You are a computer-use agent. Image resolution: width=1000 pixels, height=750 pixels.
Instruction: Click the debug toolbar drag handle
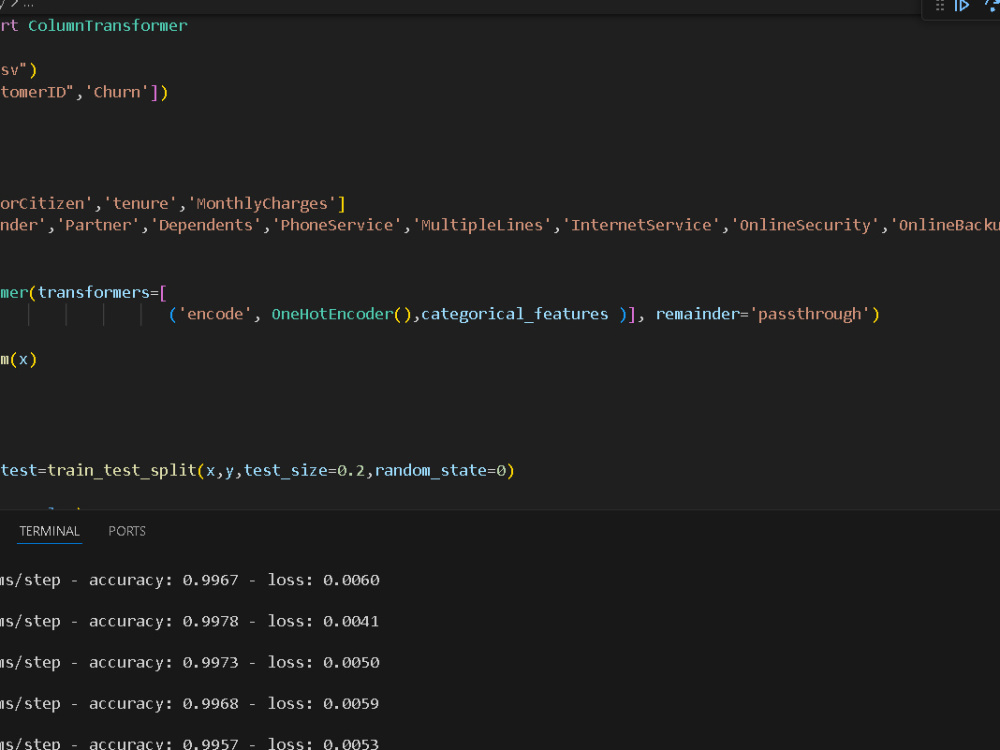pyautogui.click(x=939, y=6)
